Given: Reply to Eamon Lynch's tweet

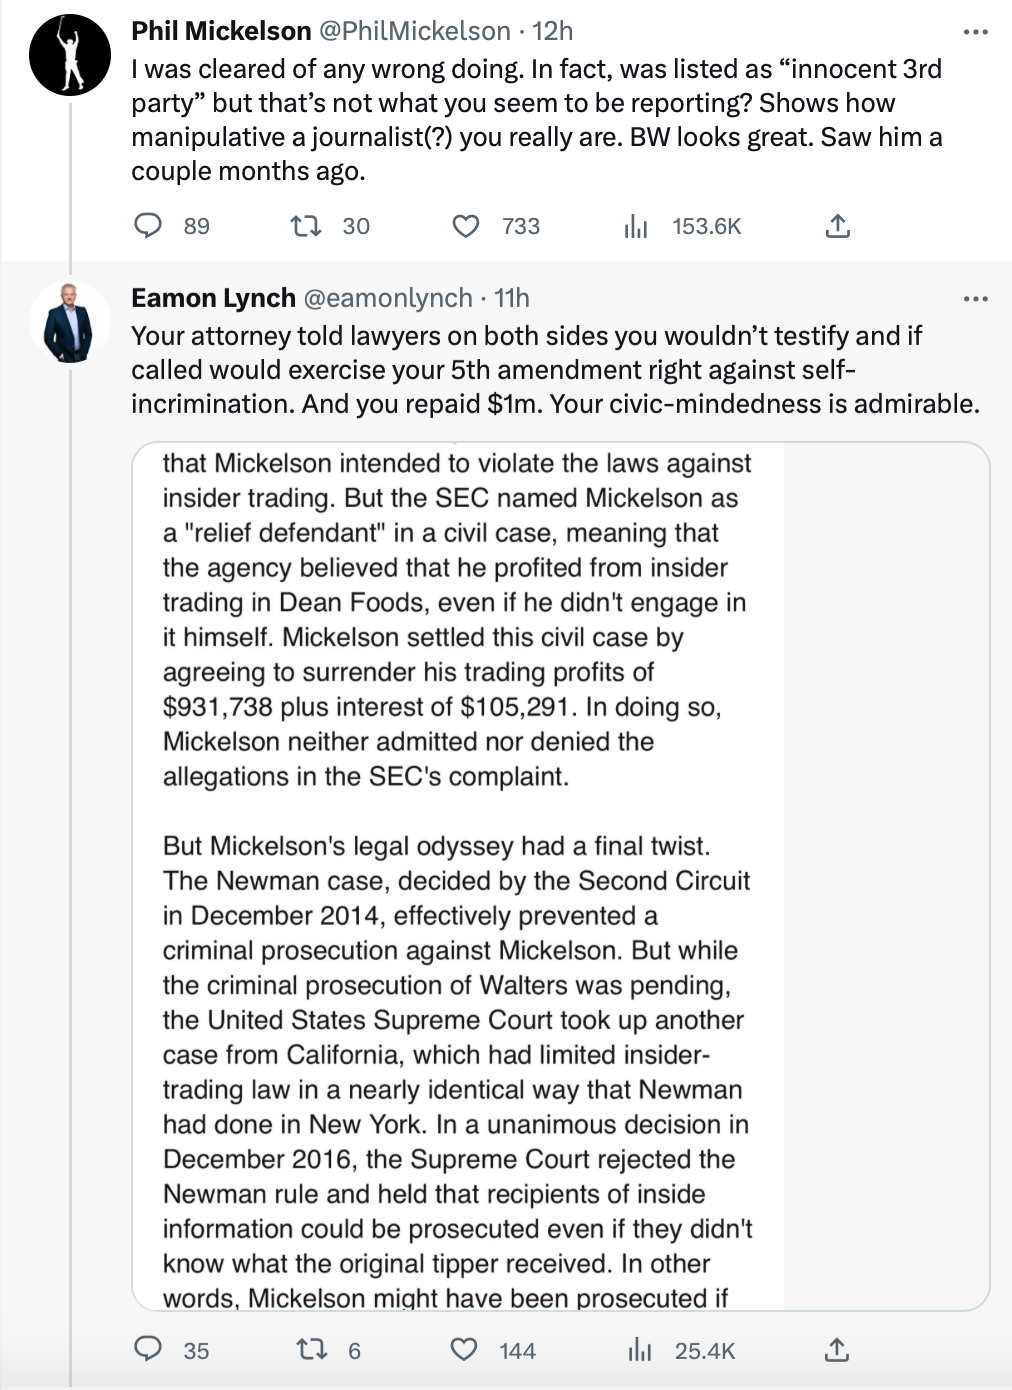Looking at the screenshot, I should [148, 1350].
